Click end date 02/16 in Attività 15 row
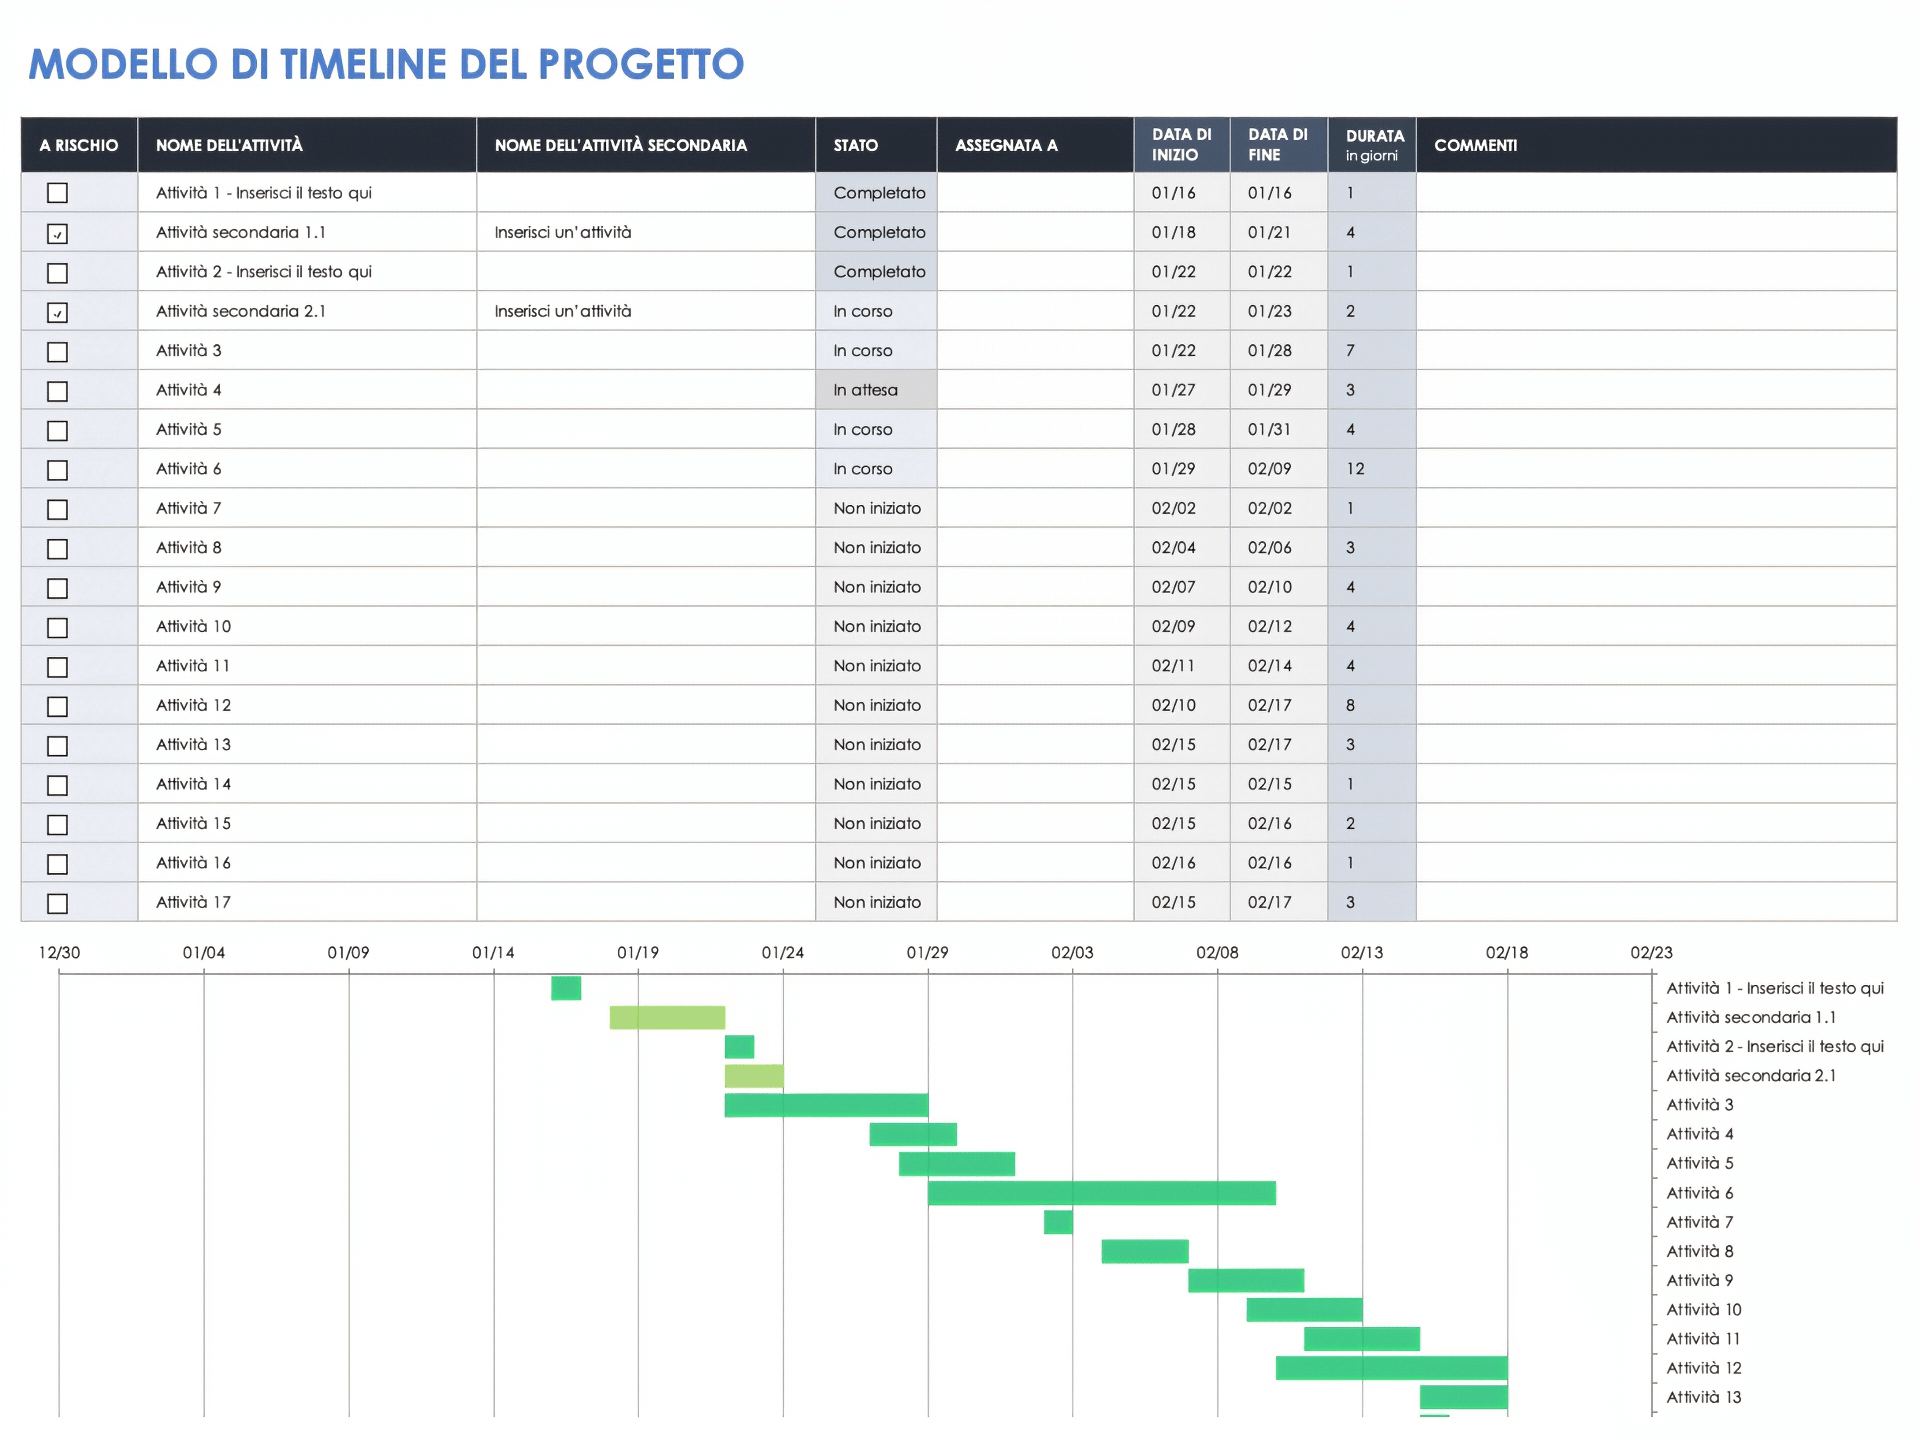This screenshot has height=1440, width=1920. pos(1279,823)
